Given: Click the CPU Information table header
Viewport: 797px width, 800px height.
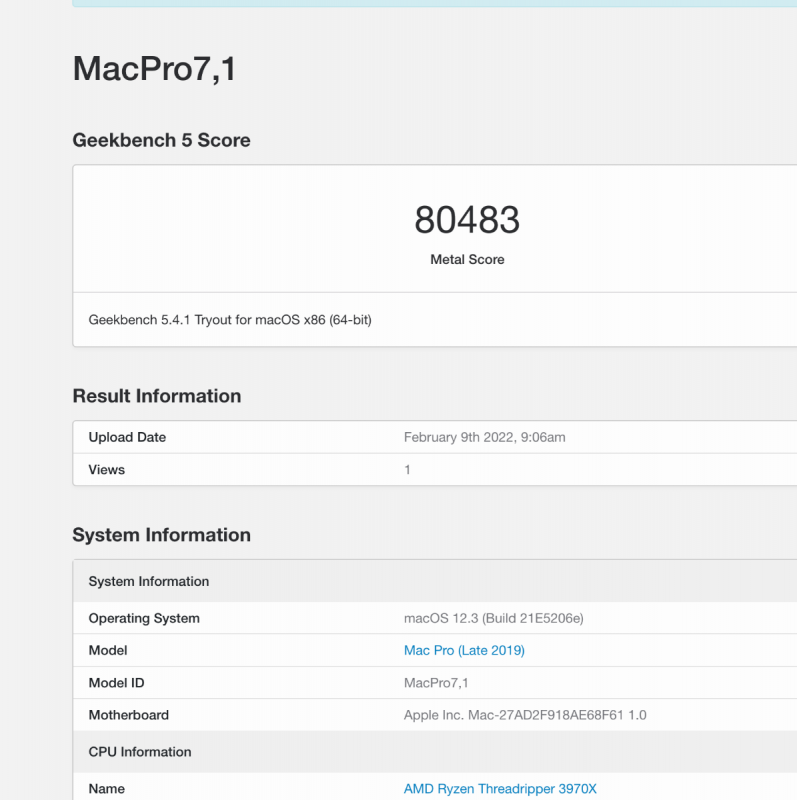Looking at the screenshot, I should coord(435,752).
